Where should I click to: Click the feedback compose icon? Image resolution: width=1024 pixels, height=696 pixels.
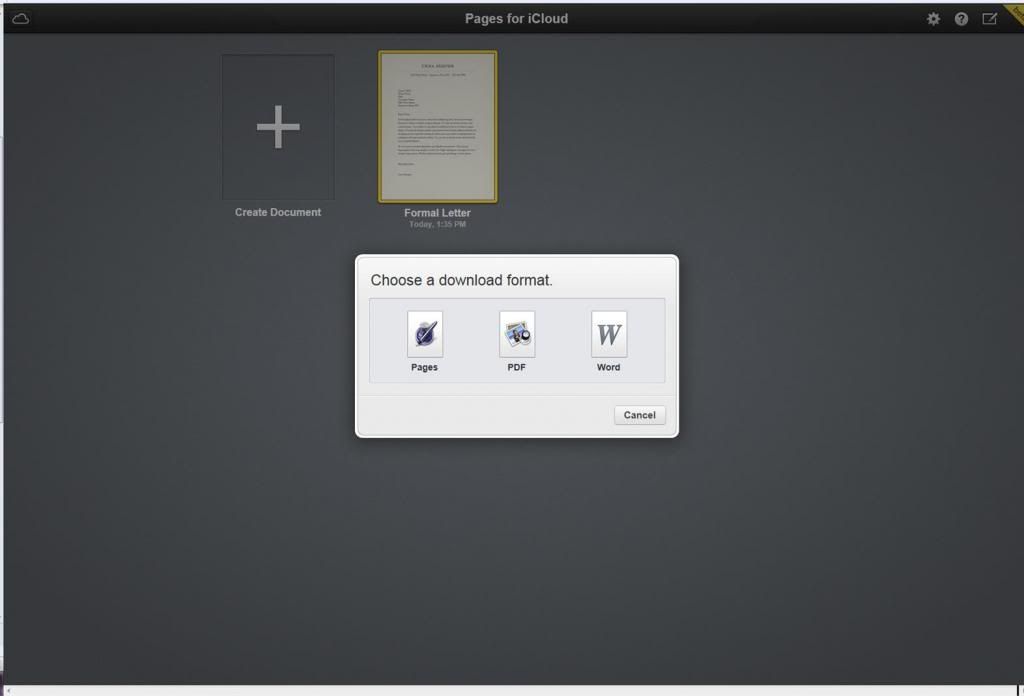tap(989, 19)
